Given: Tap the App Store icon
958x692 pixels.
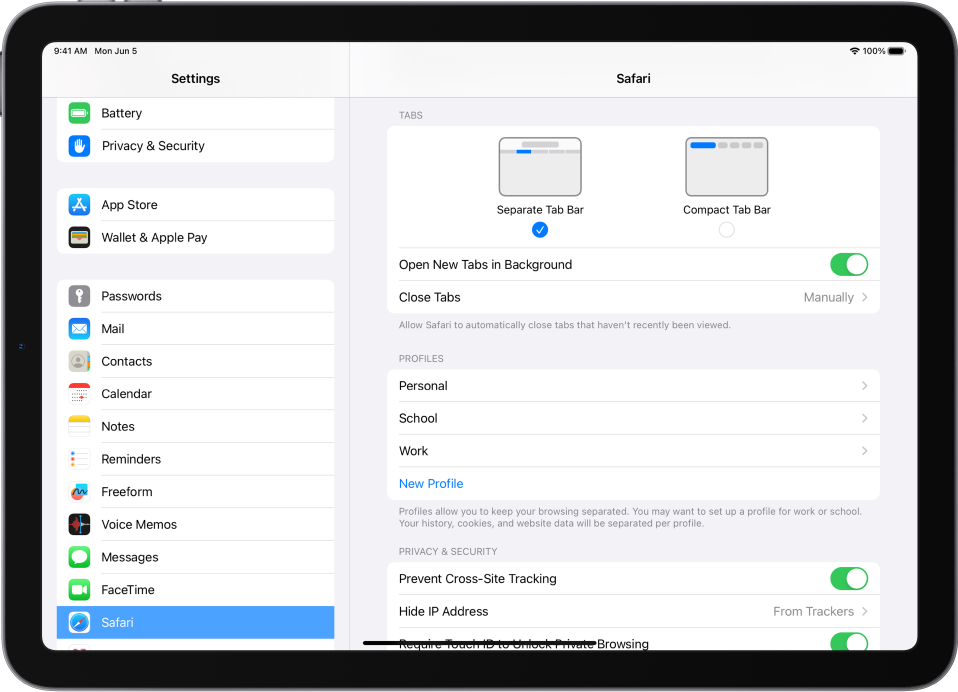Looking at the screenshot, I should tap(79, 205).
